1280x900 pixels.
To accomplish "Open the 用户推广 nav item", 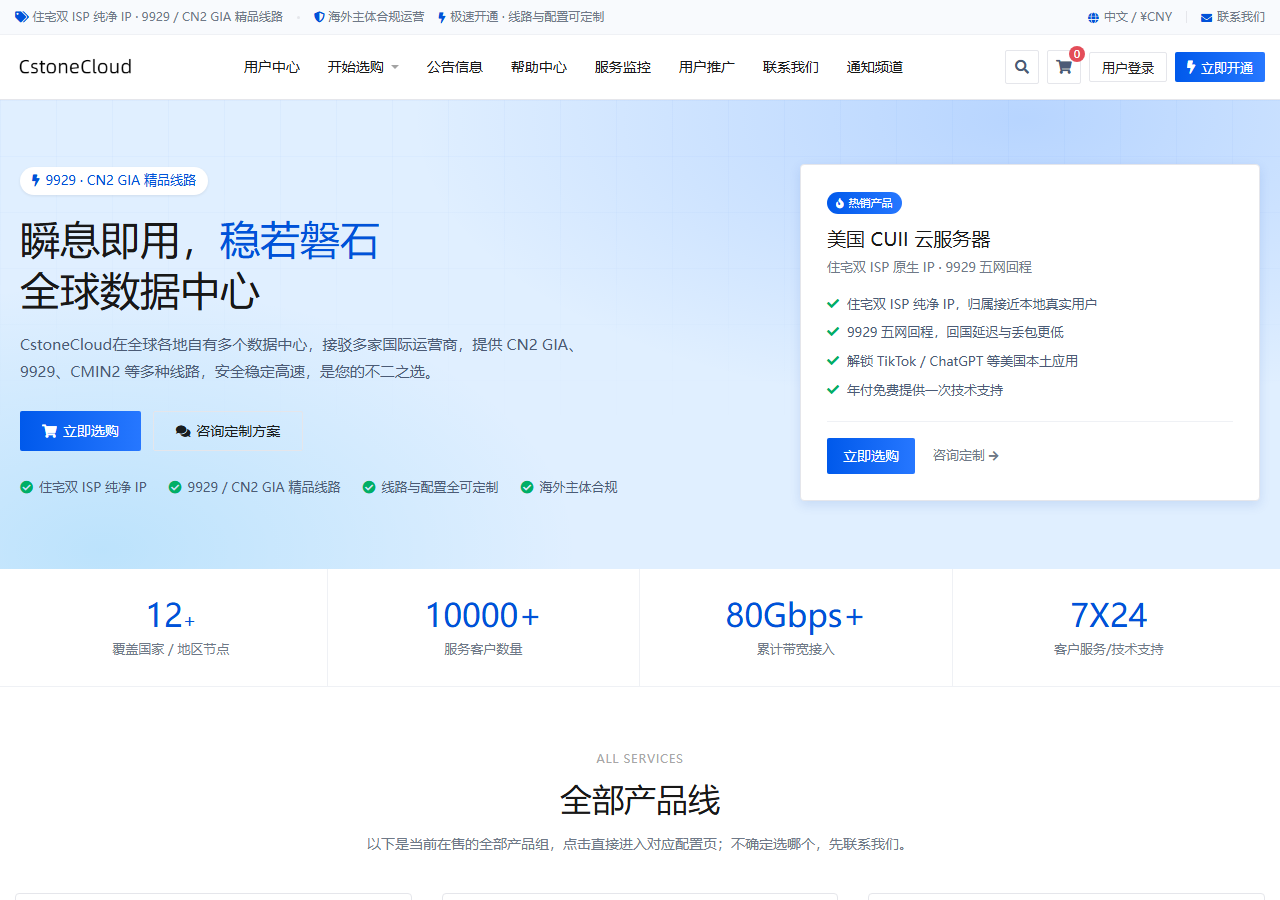I will tap(707, 67).
